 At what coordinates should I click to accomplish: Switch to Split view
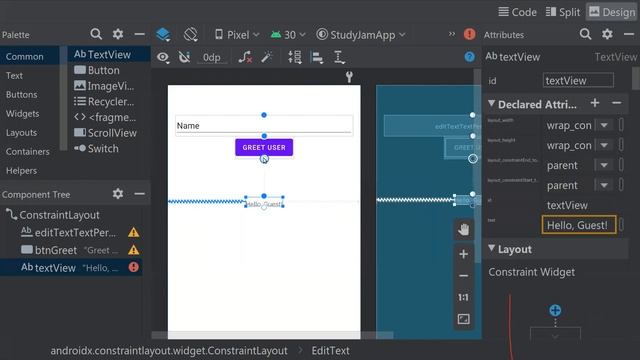tap(562, 12)
